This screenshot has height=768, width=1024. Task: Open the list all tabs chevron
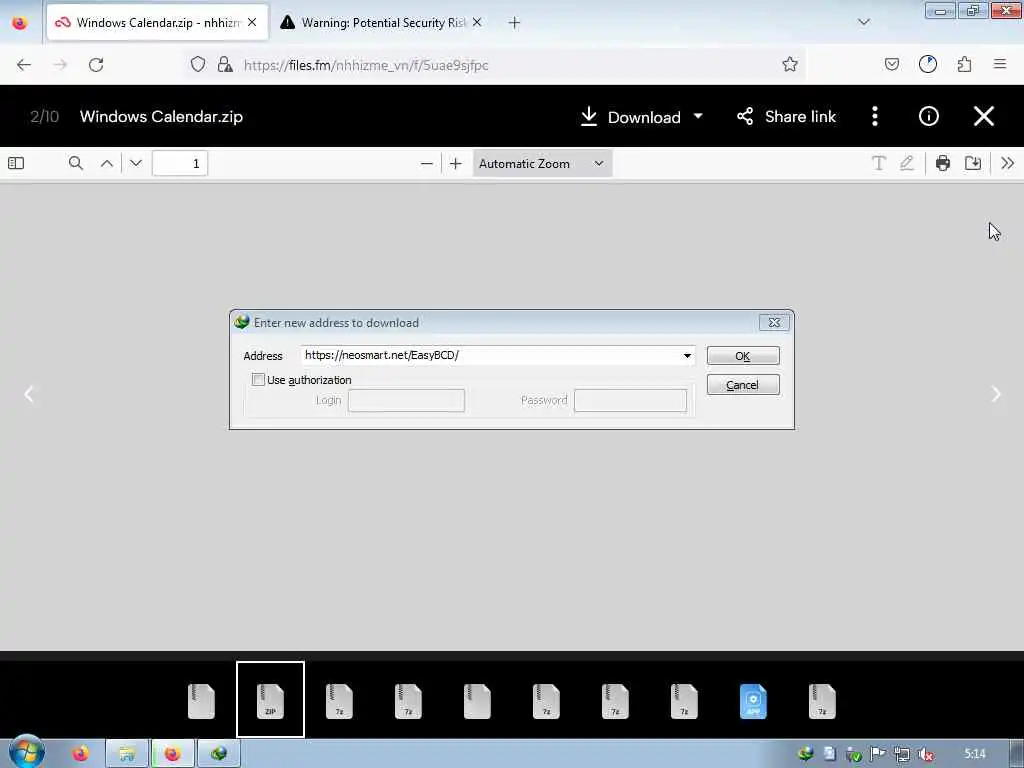coord(863,22)
